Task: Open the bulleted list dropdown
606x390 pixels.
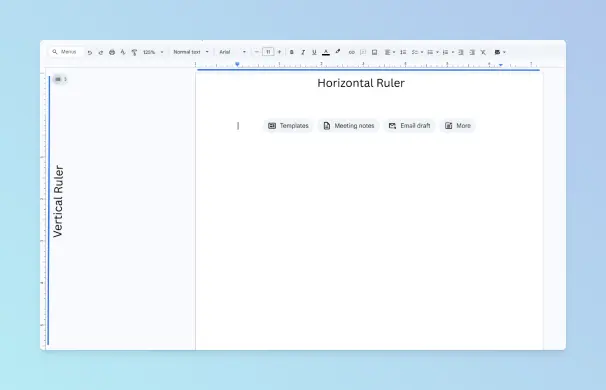Action: point(432,52)
